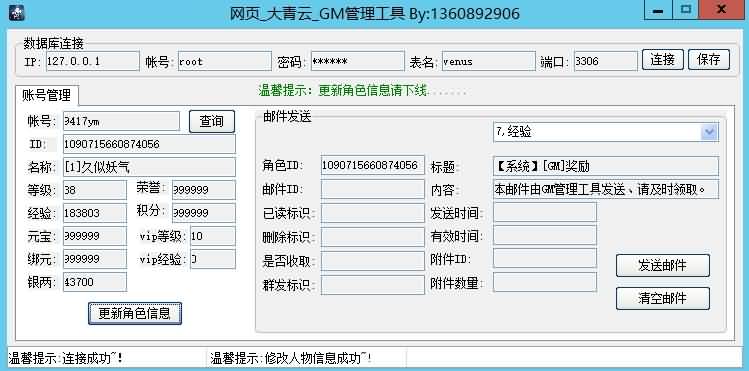
Task: Click the 发送邮件 button
Action: [x=663, y=265]
